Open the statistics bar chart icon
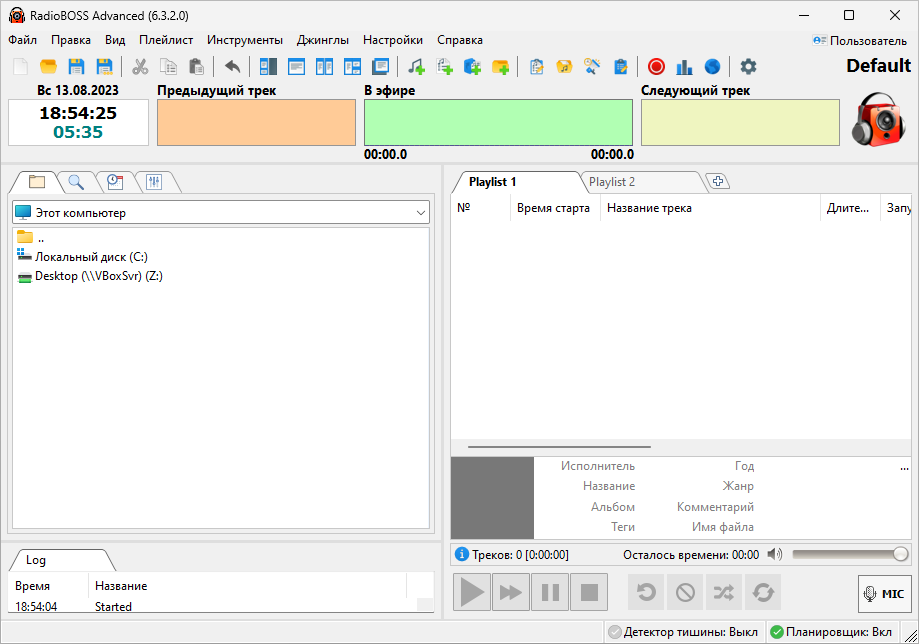 coord(684,66)
